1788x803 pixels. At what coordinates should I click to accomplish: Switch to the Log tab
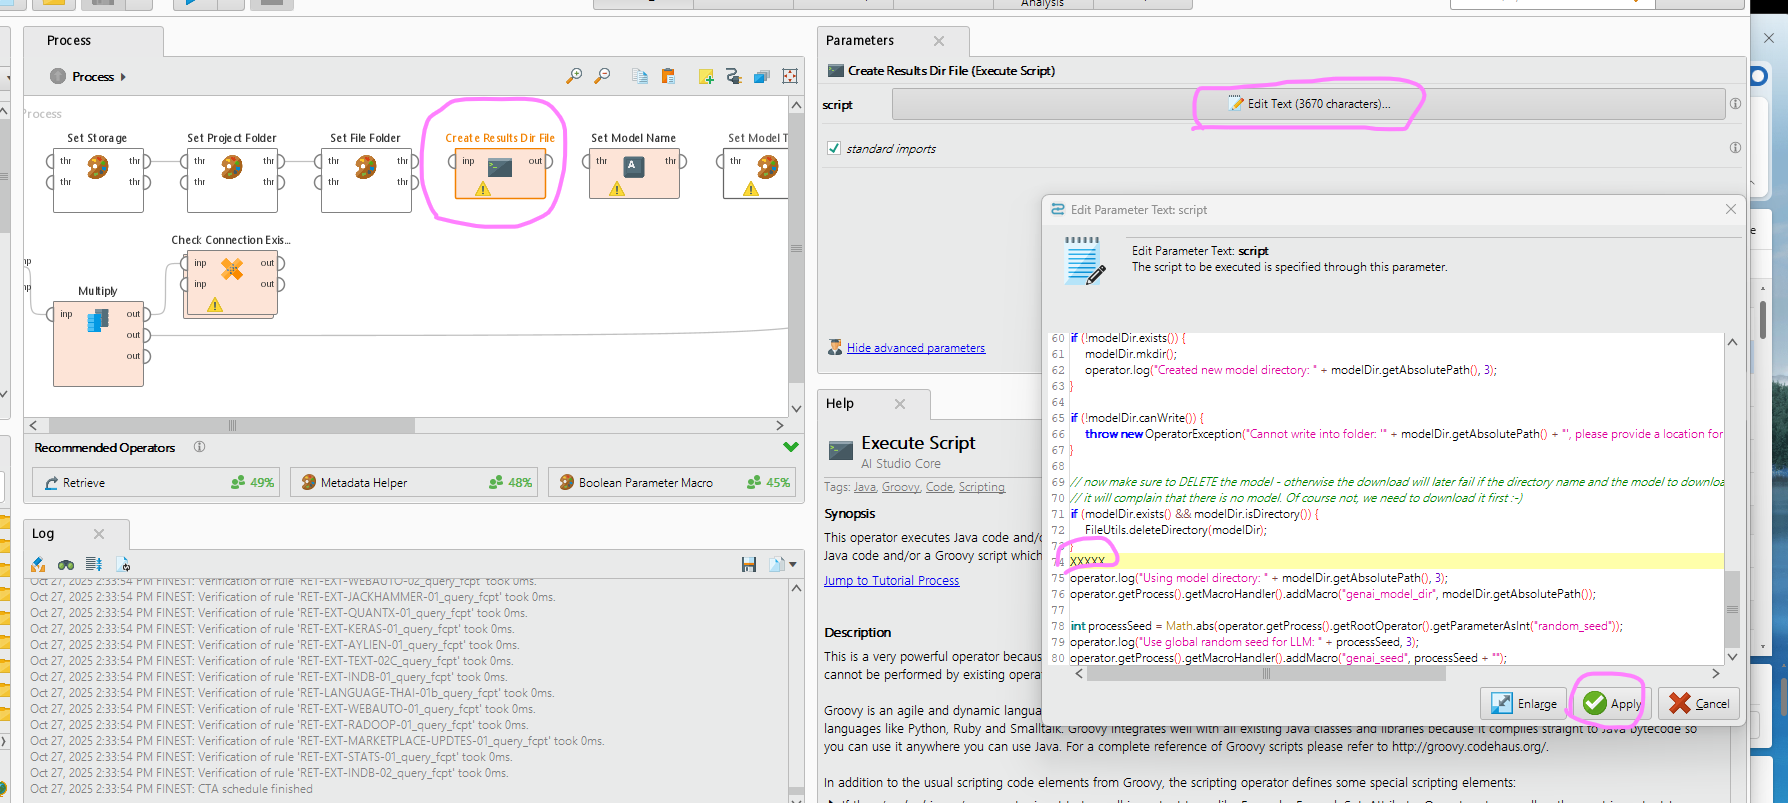point(43,534)
